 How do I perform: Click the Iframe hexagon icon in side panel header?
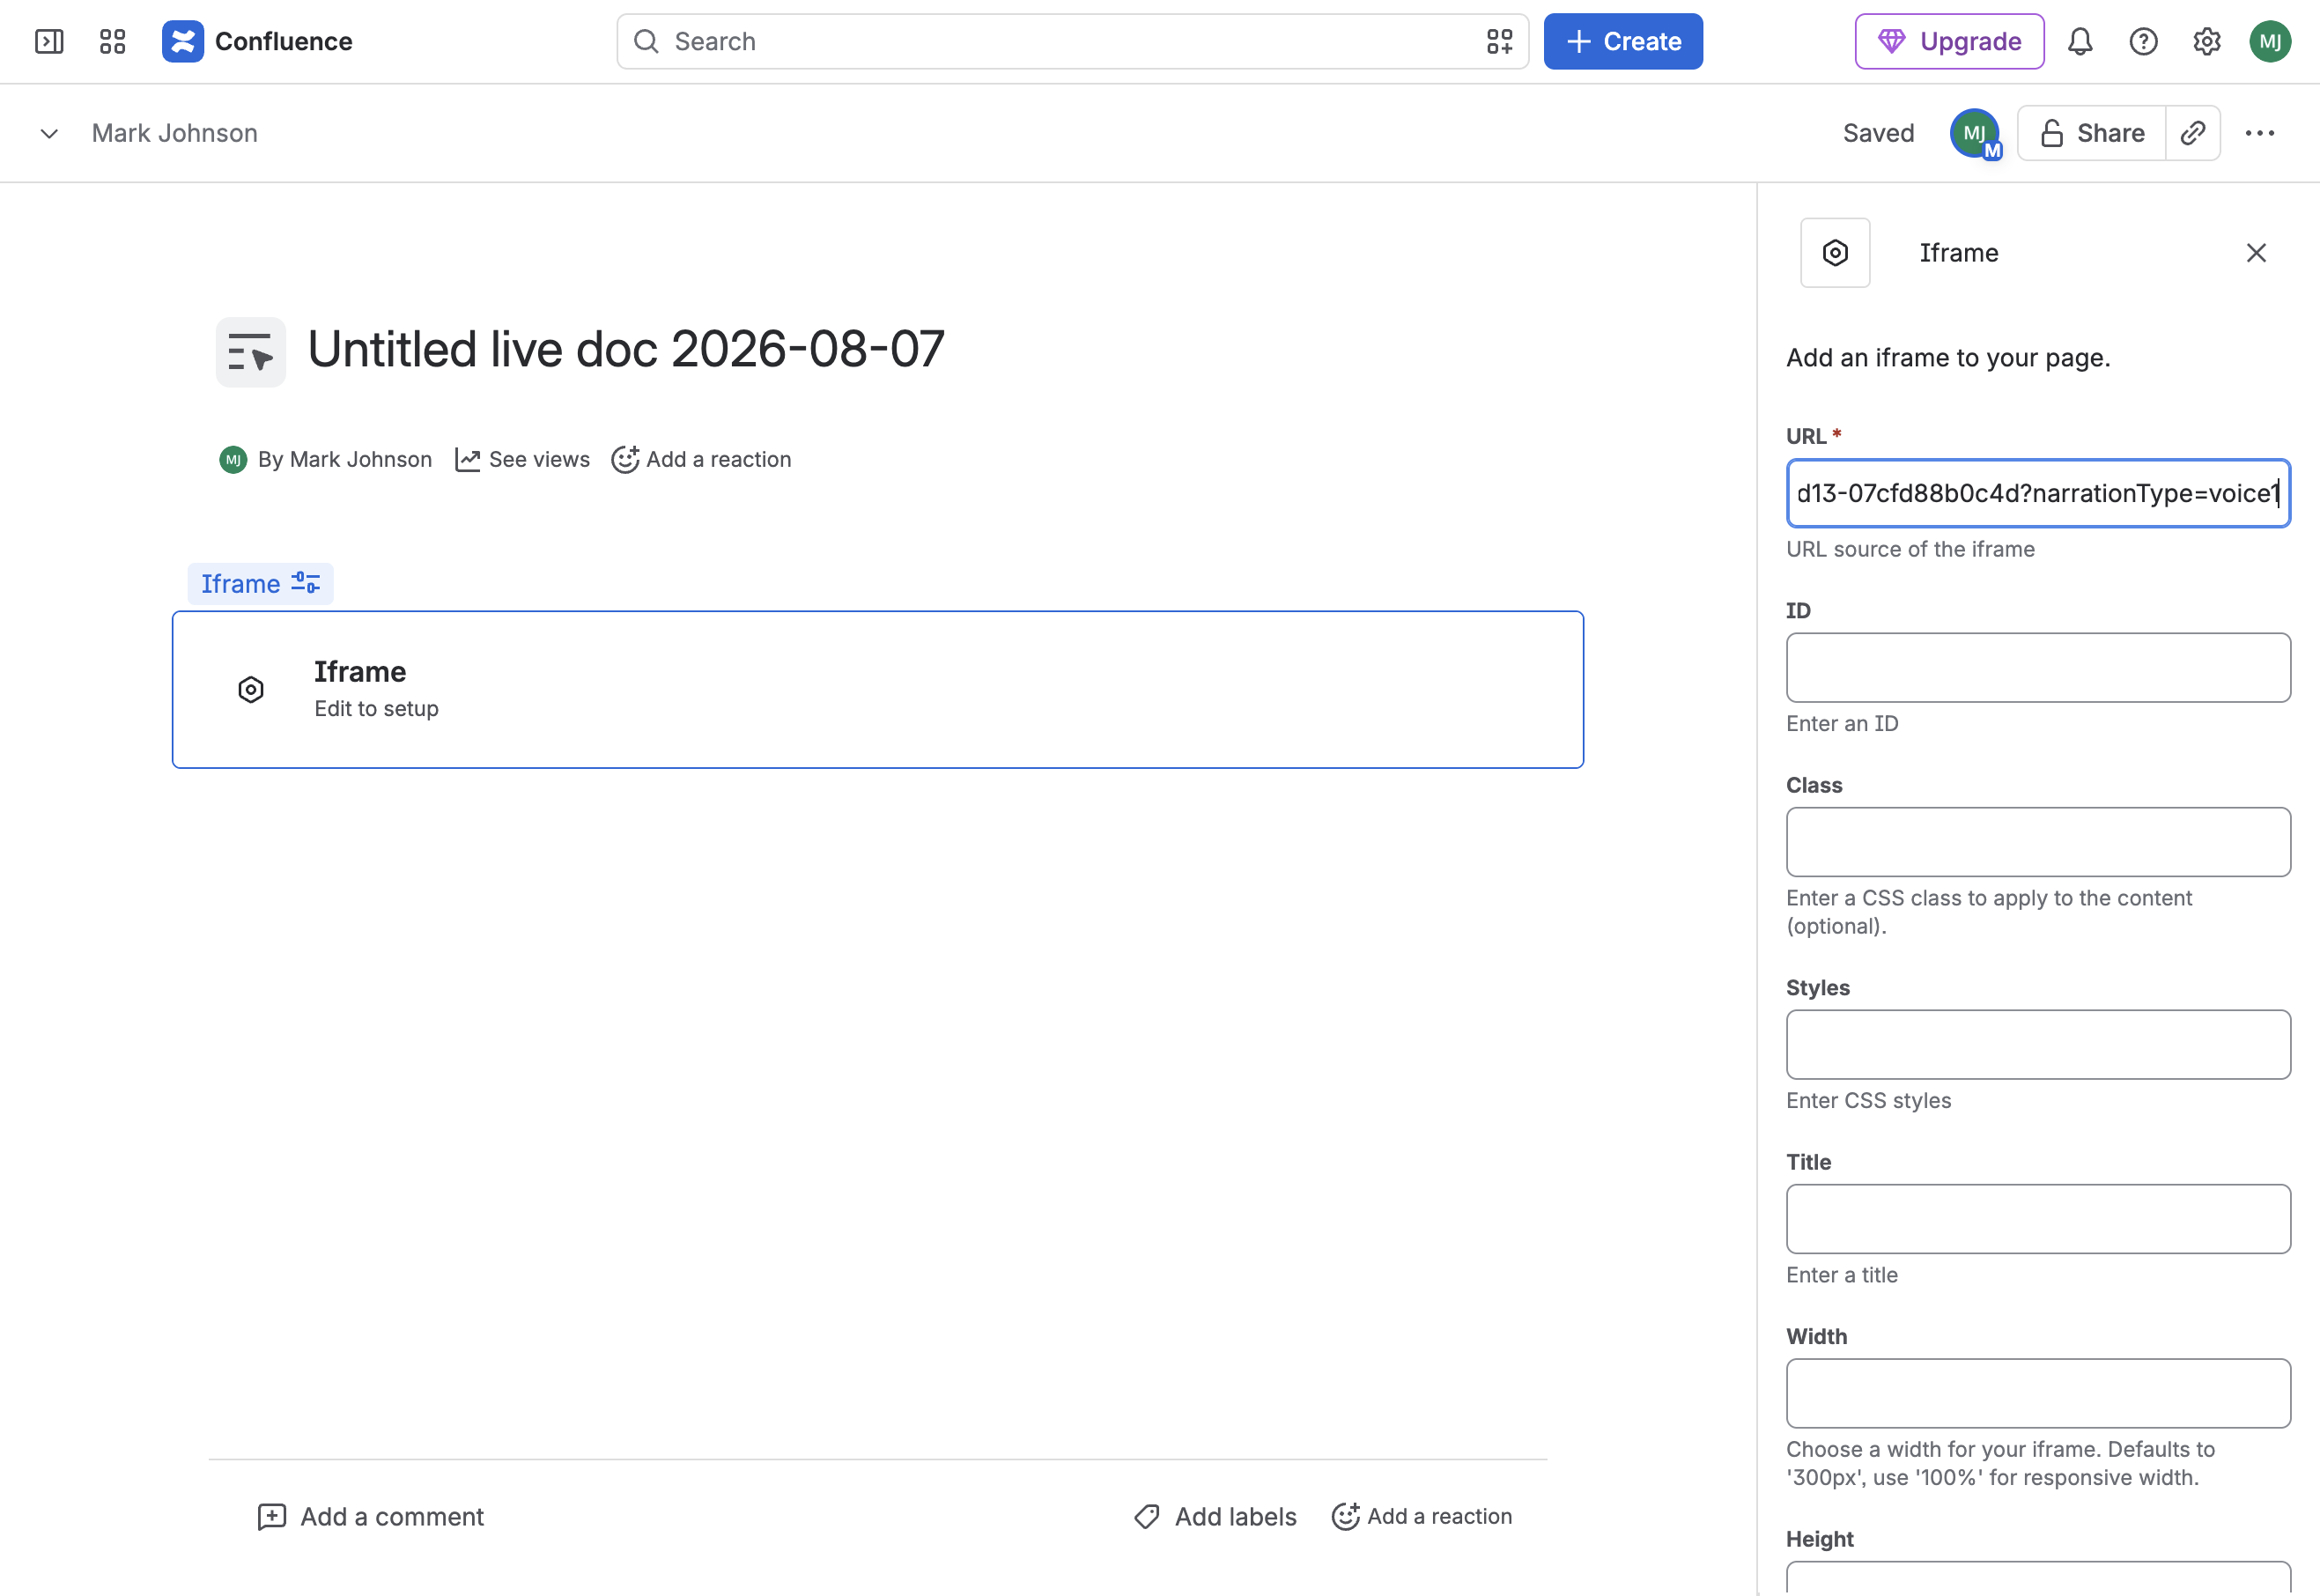click(1835, 253)
